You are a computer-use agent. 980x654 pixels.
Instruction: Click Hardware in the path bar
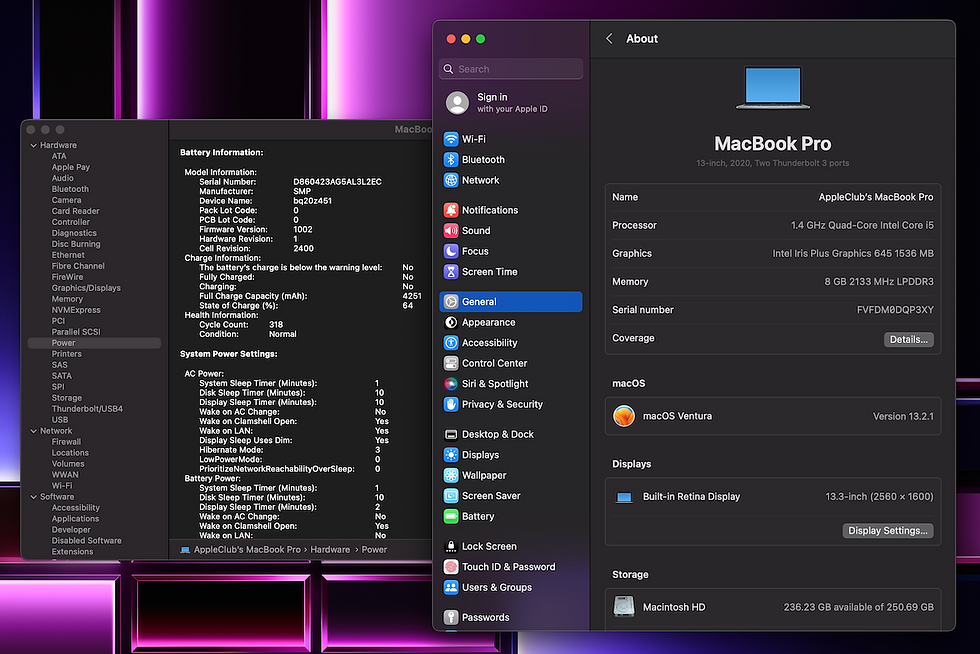pyautogui.click(x=330, y=550)
